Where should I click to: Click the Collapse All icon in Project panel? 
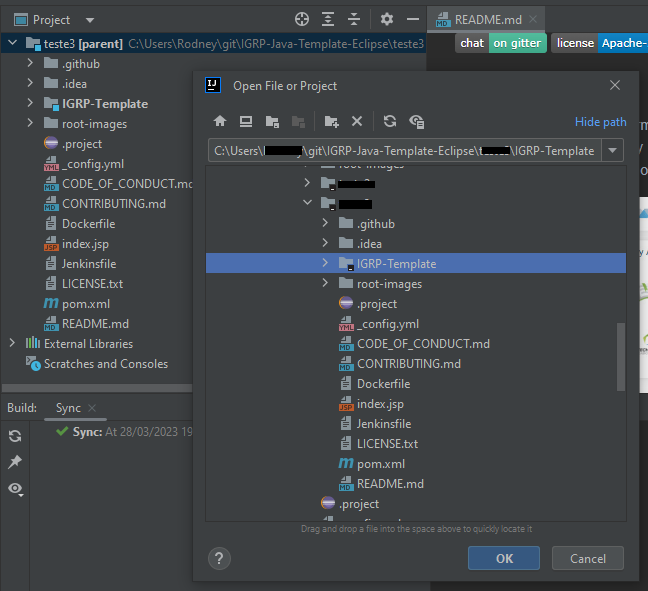point(354,19)
